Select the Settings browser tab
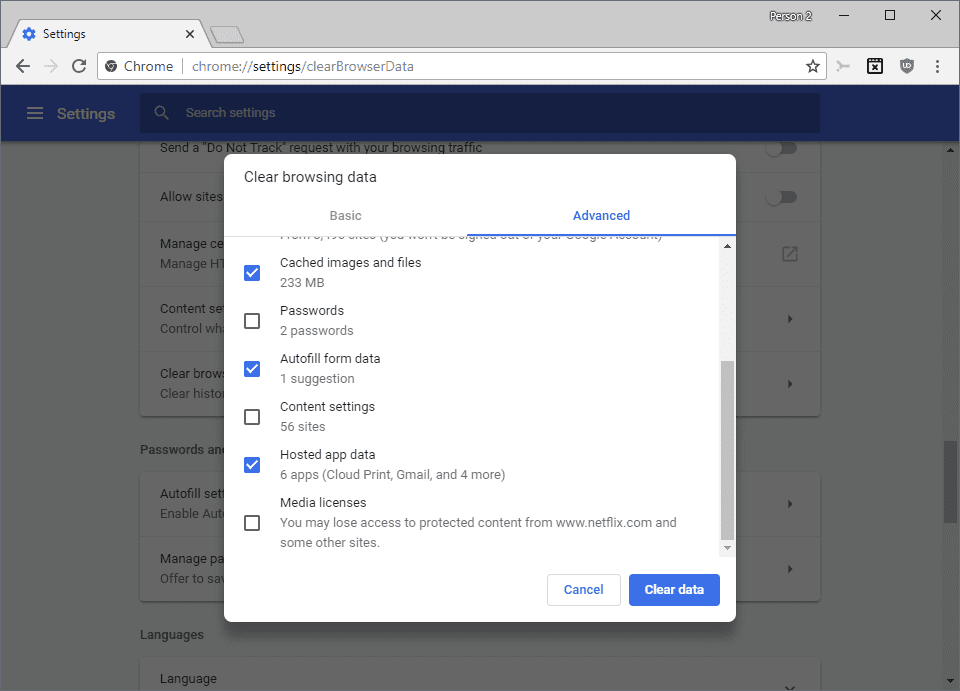This screenshot has width=960, height=691. click(110, 34)
